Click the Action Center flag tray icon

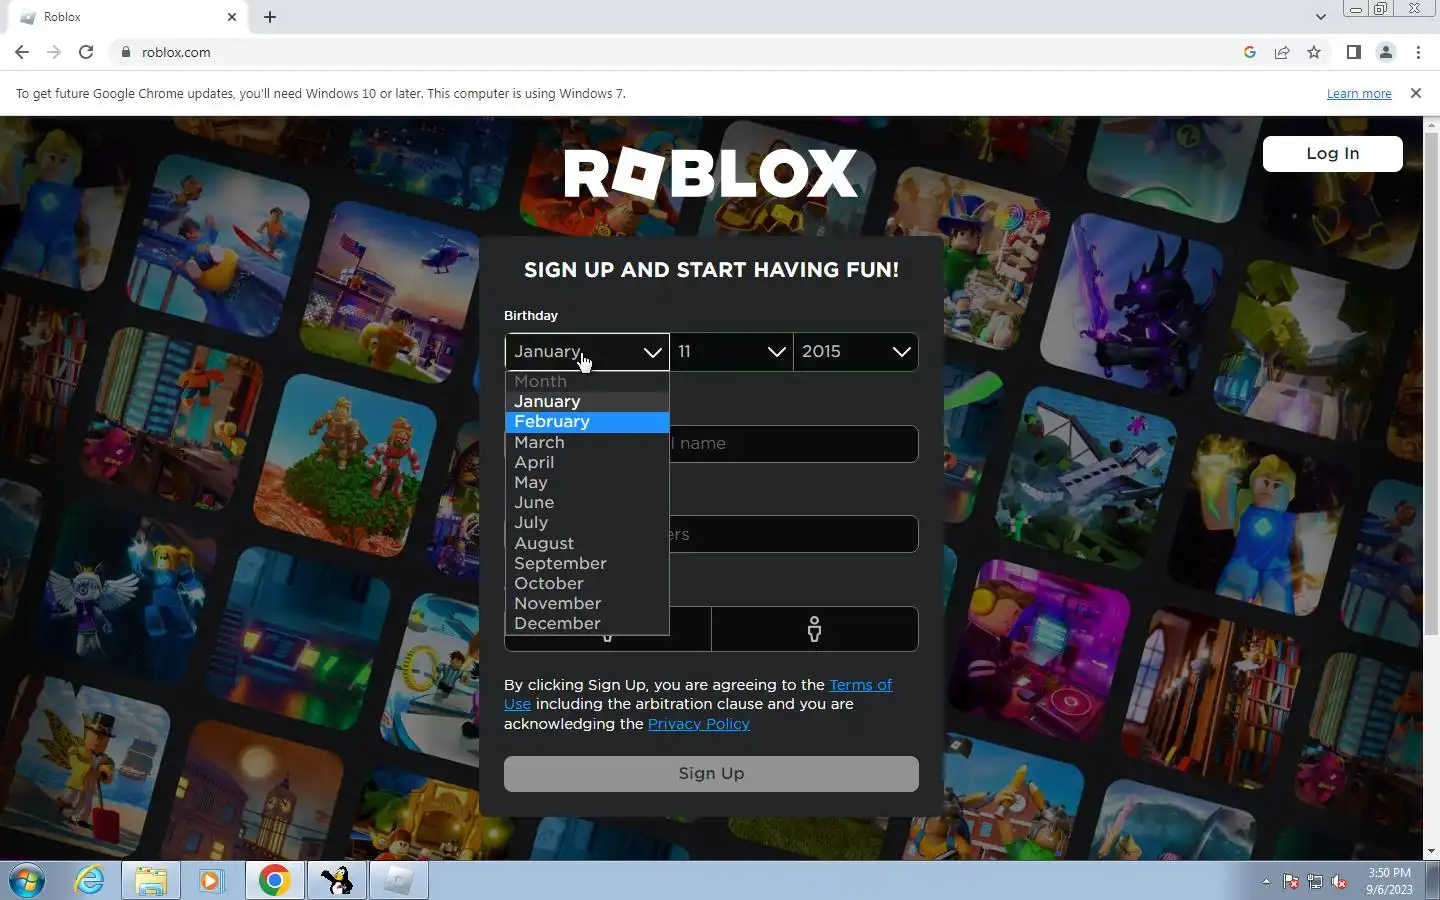[1291, 882]
